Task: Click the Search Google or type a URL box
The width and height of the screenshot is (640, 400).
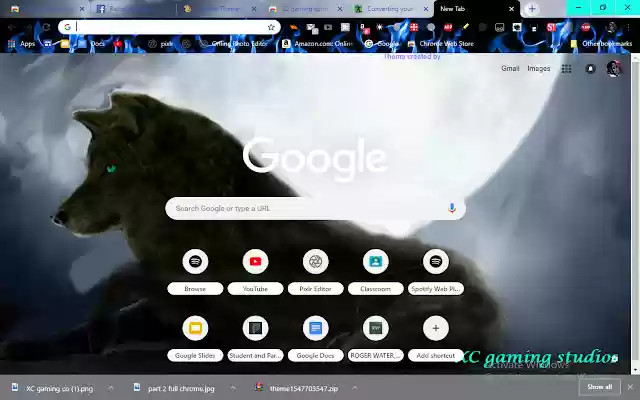Action: 315,208
